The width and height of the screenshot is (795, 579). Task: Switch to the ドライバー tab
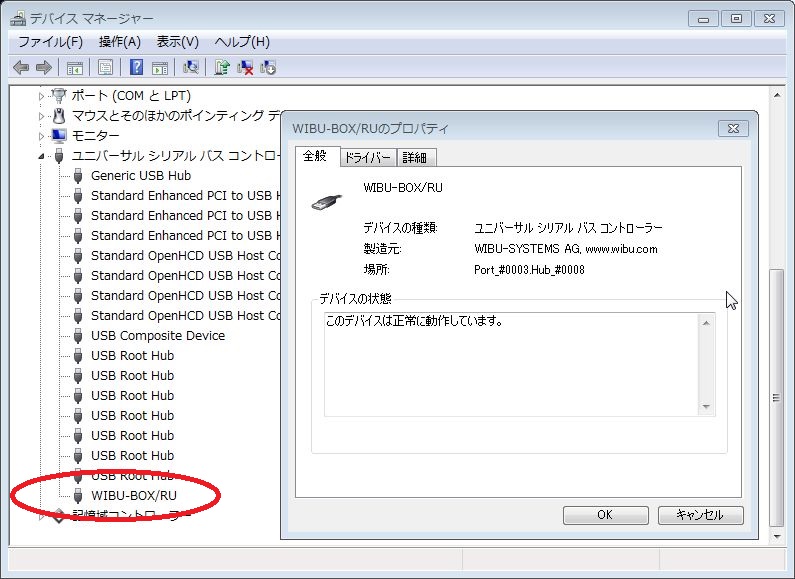pyautogui.click(x=368, y=158)
